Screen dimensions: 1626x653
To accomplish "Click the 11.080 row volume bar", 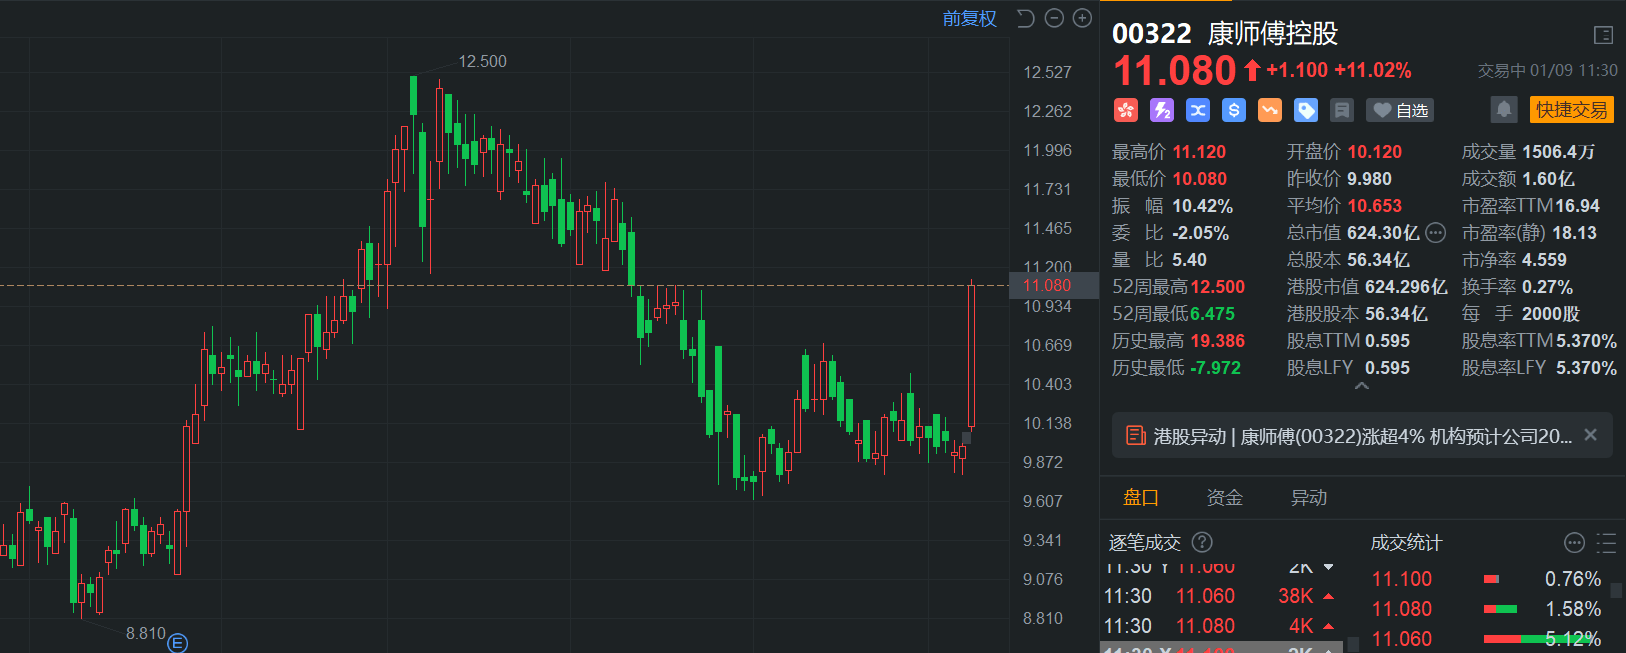I will pyautogui.click(x=1500, y=609).
